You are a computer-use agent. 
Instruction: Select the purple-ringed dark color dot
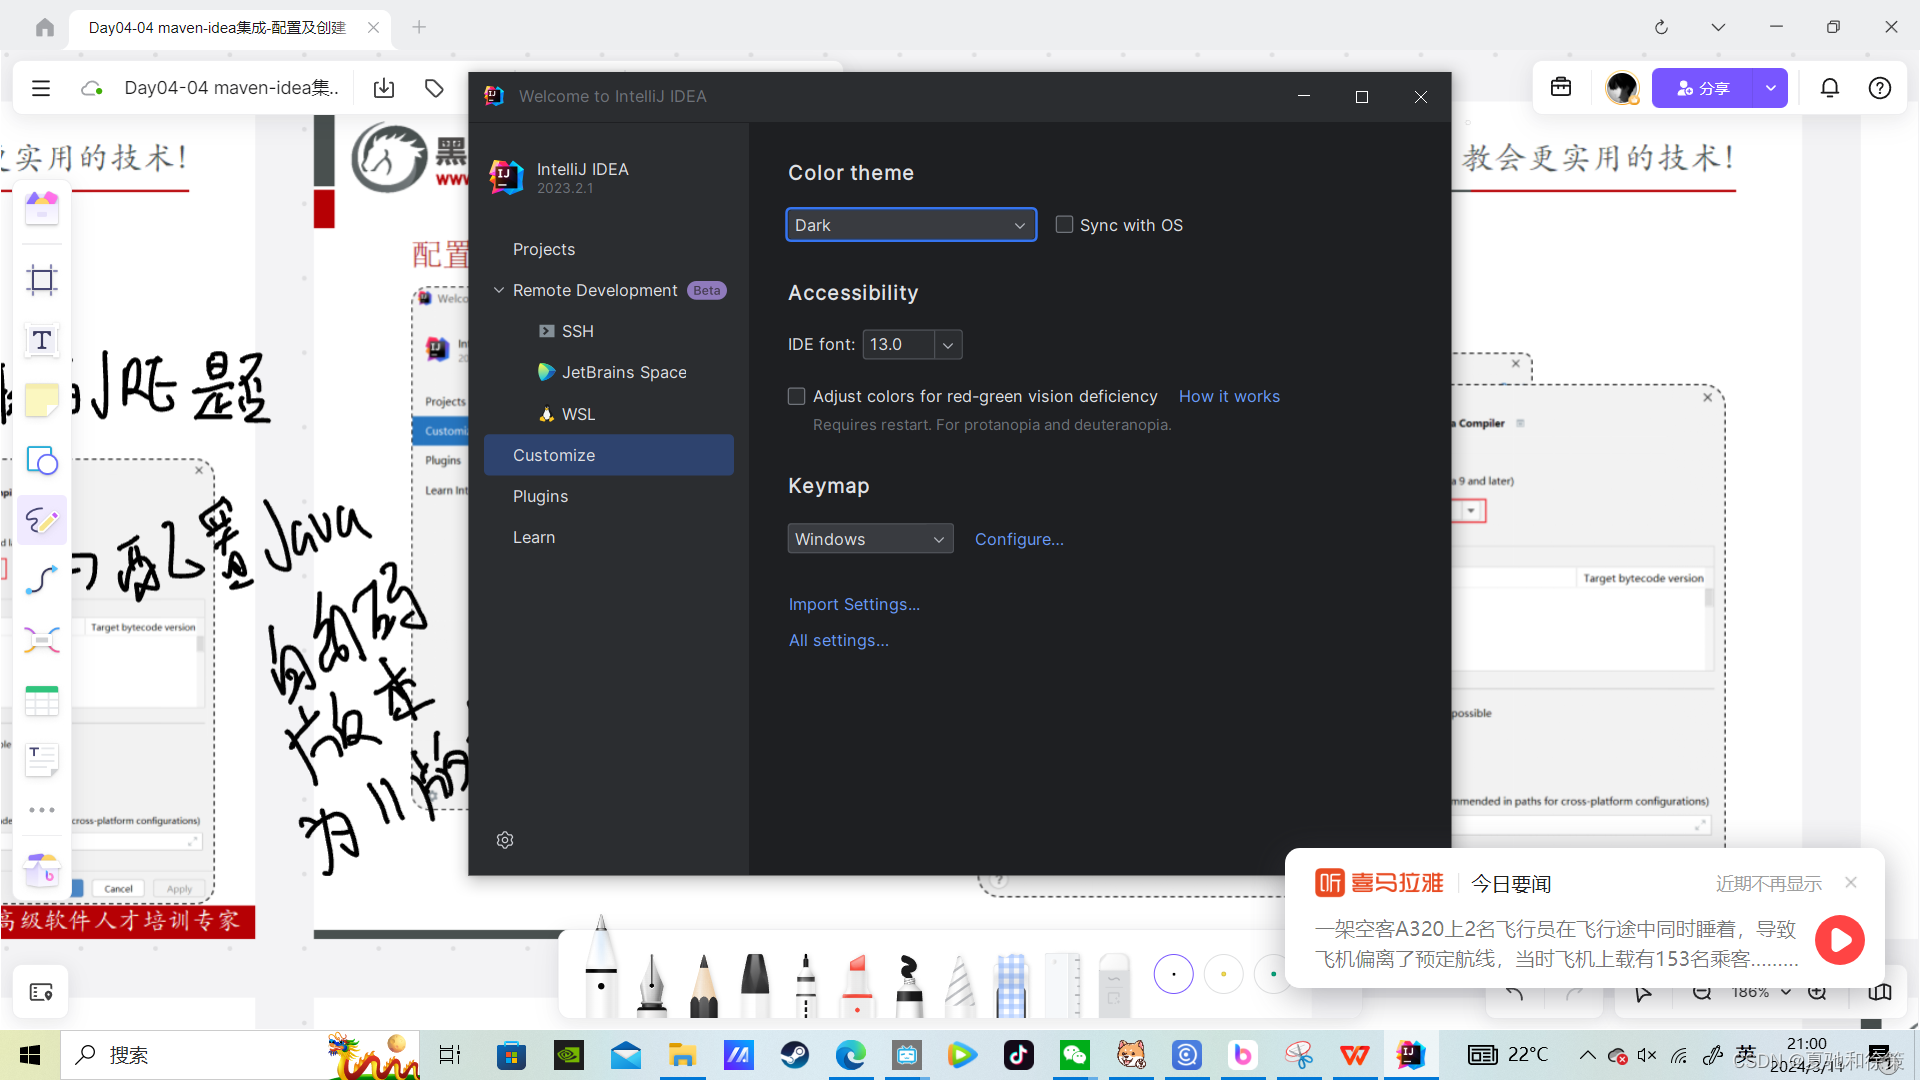pyautogui.click(x=1173, y=974)
